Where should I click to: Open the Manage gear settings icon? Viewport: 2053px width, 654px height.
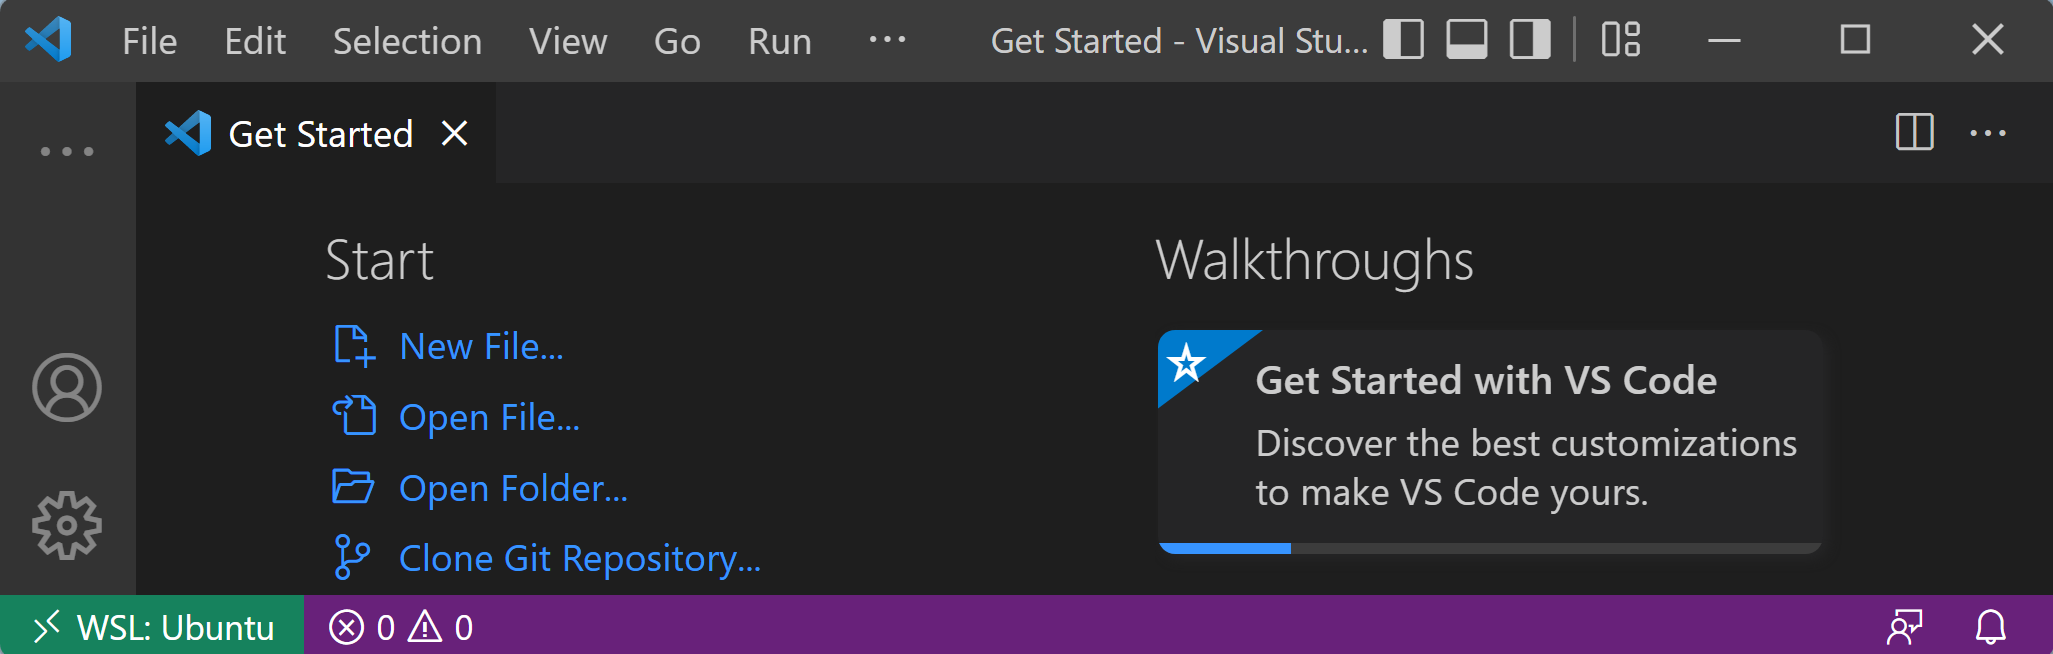(x=67, y=525)
